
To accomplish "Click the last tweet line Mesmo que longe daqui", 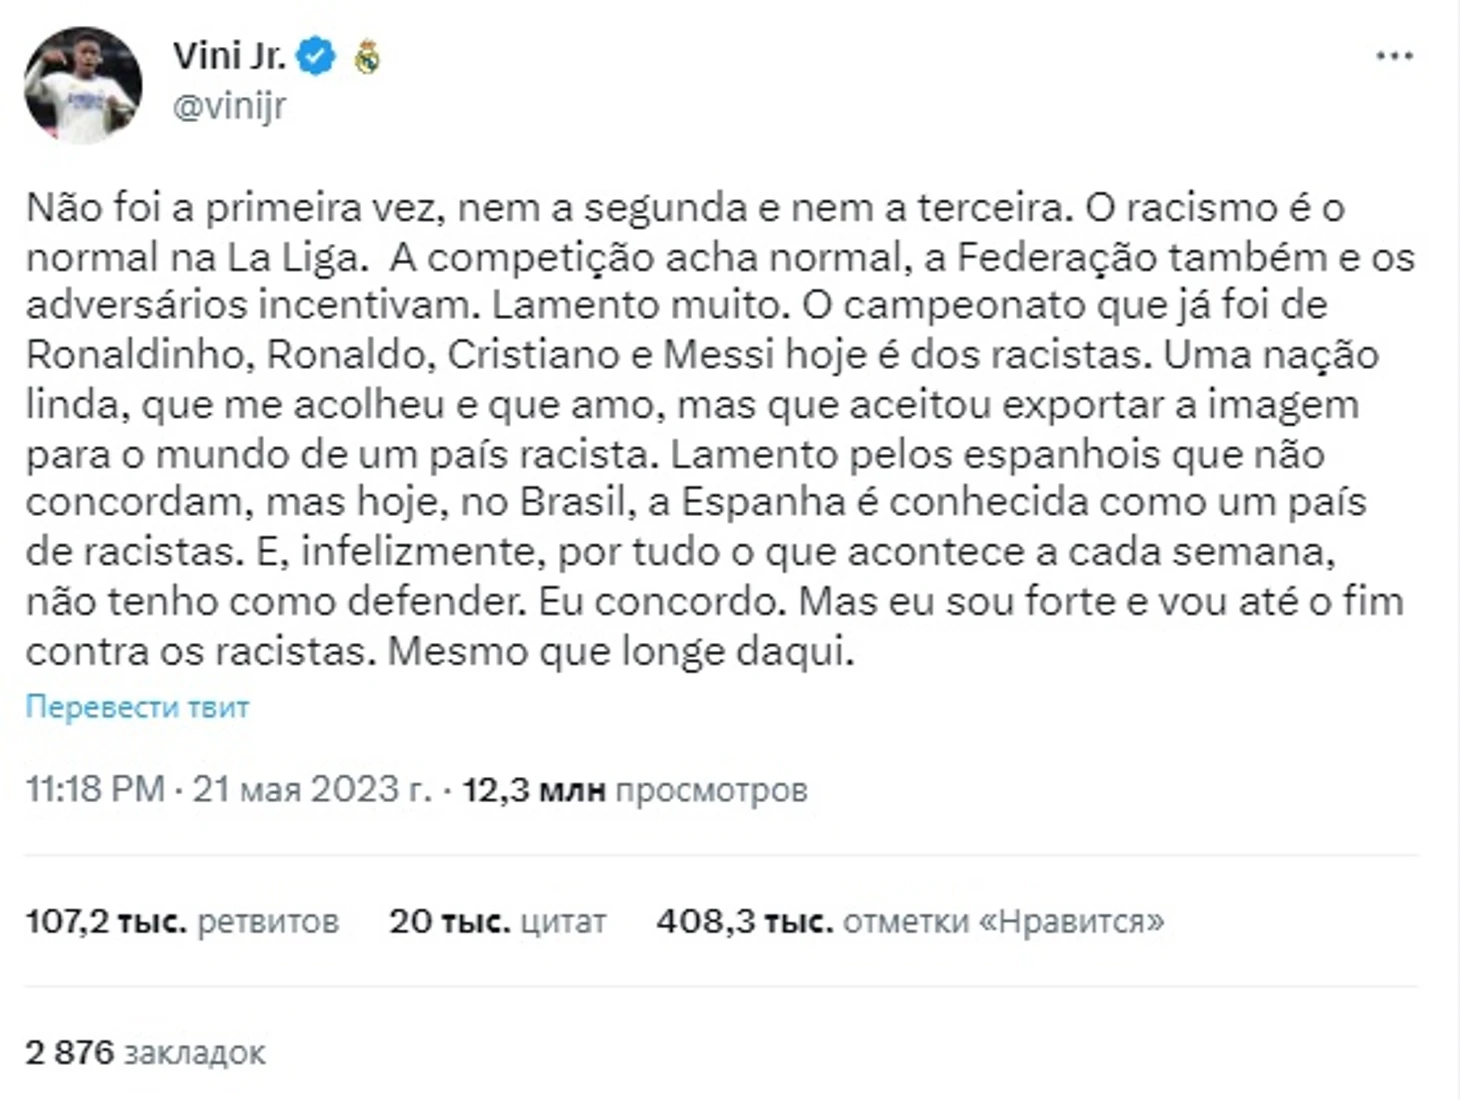I will (621, 652).
